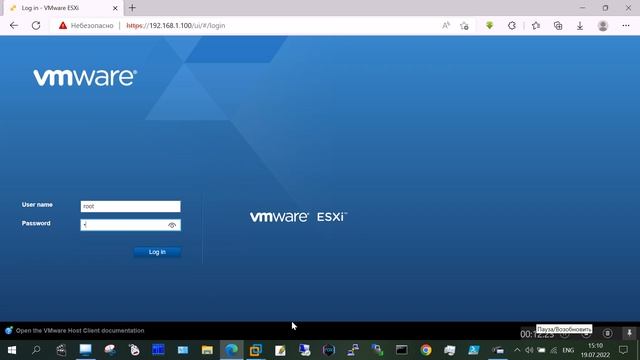Open PowerShell taskbar icon

[474, 350]
